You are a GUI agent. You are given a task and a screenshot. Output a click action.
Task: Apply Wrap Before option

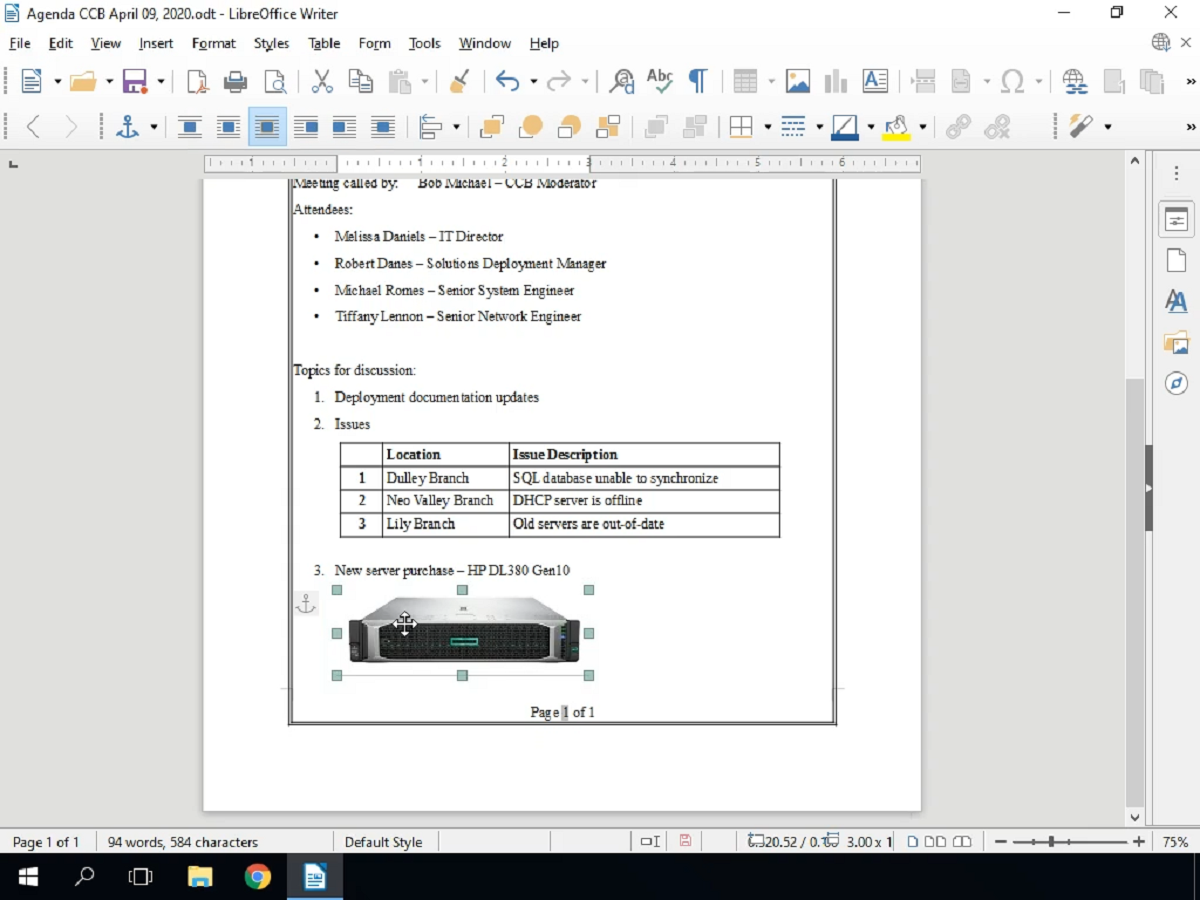306,127
